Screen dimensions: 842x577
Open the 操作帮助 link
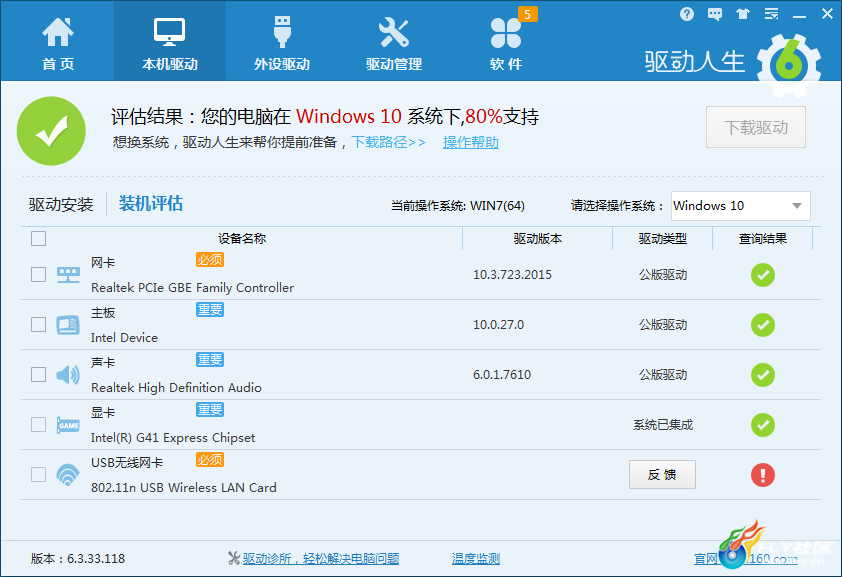471,142
